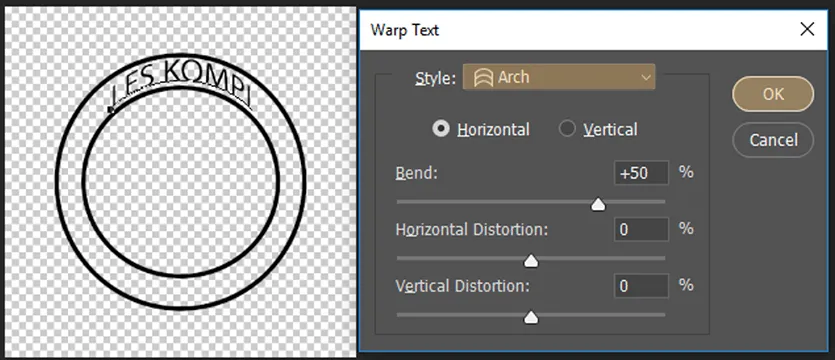Click the Style label
Image resolution: width=835 pixels, height=360 pixels.
point(436,79)
